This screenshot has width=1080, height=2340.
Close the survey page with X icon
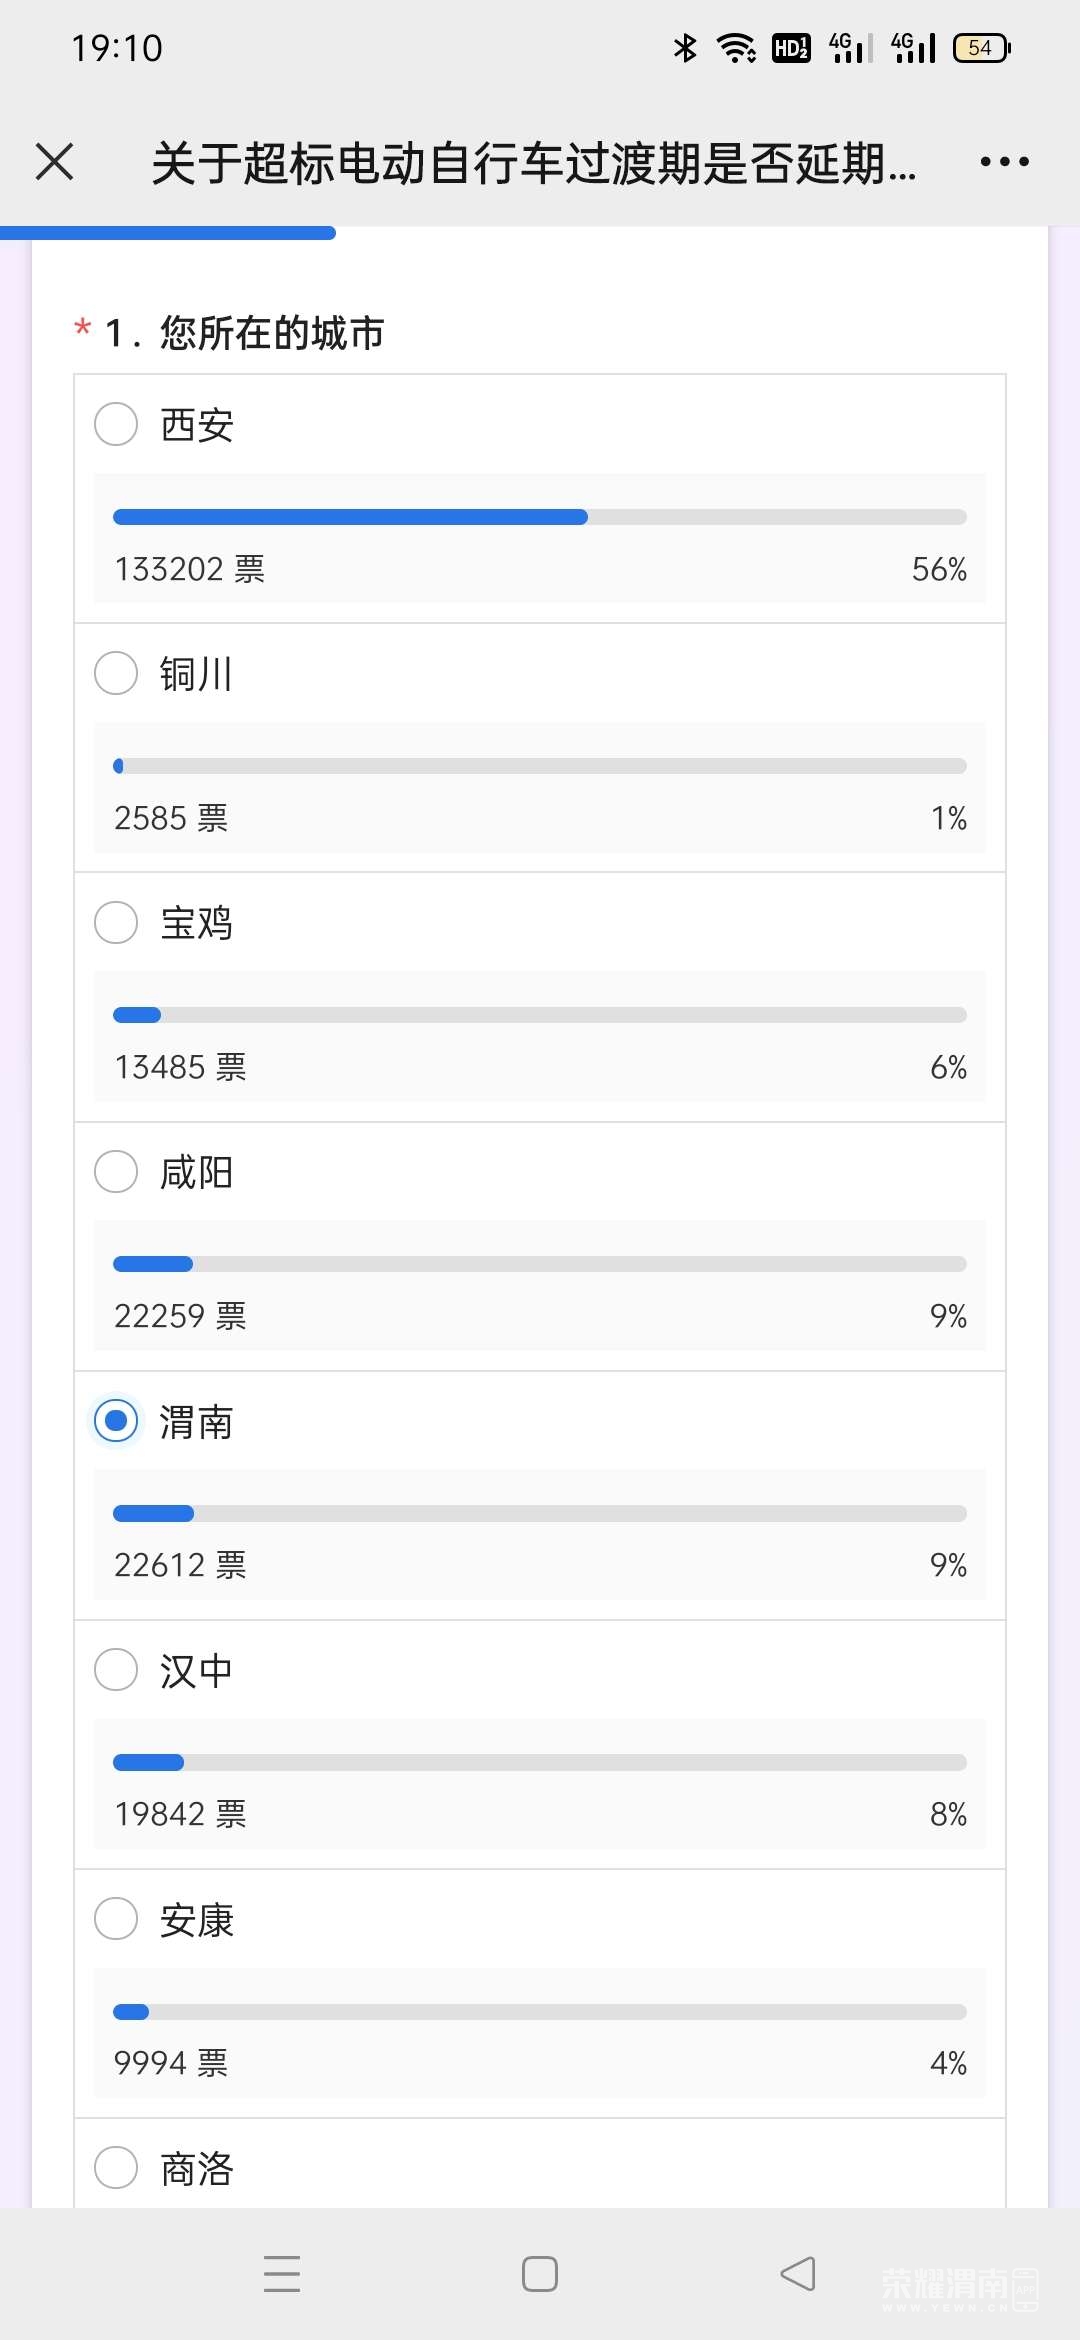click(55, 162)
